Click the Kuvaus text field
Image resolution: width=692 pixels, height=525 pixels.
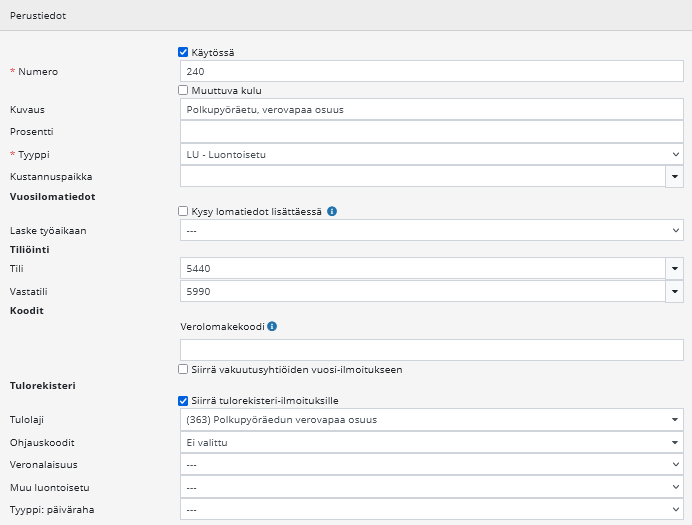tap(431, 109)
